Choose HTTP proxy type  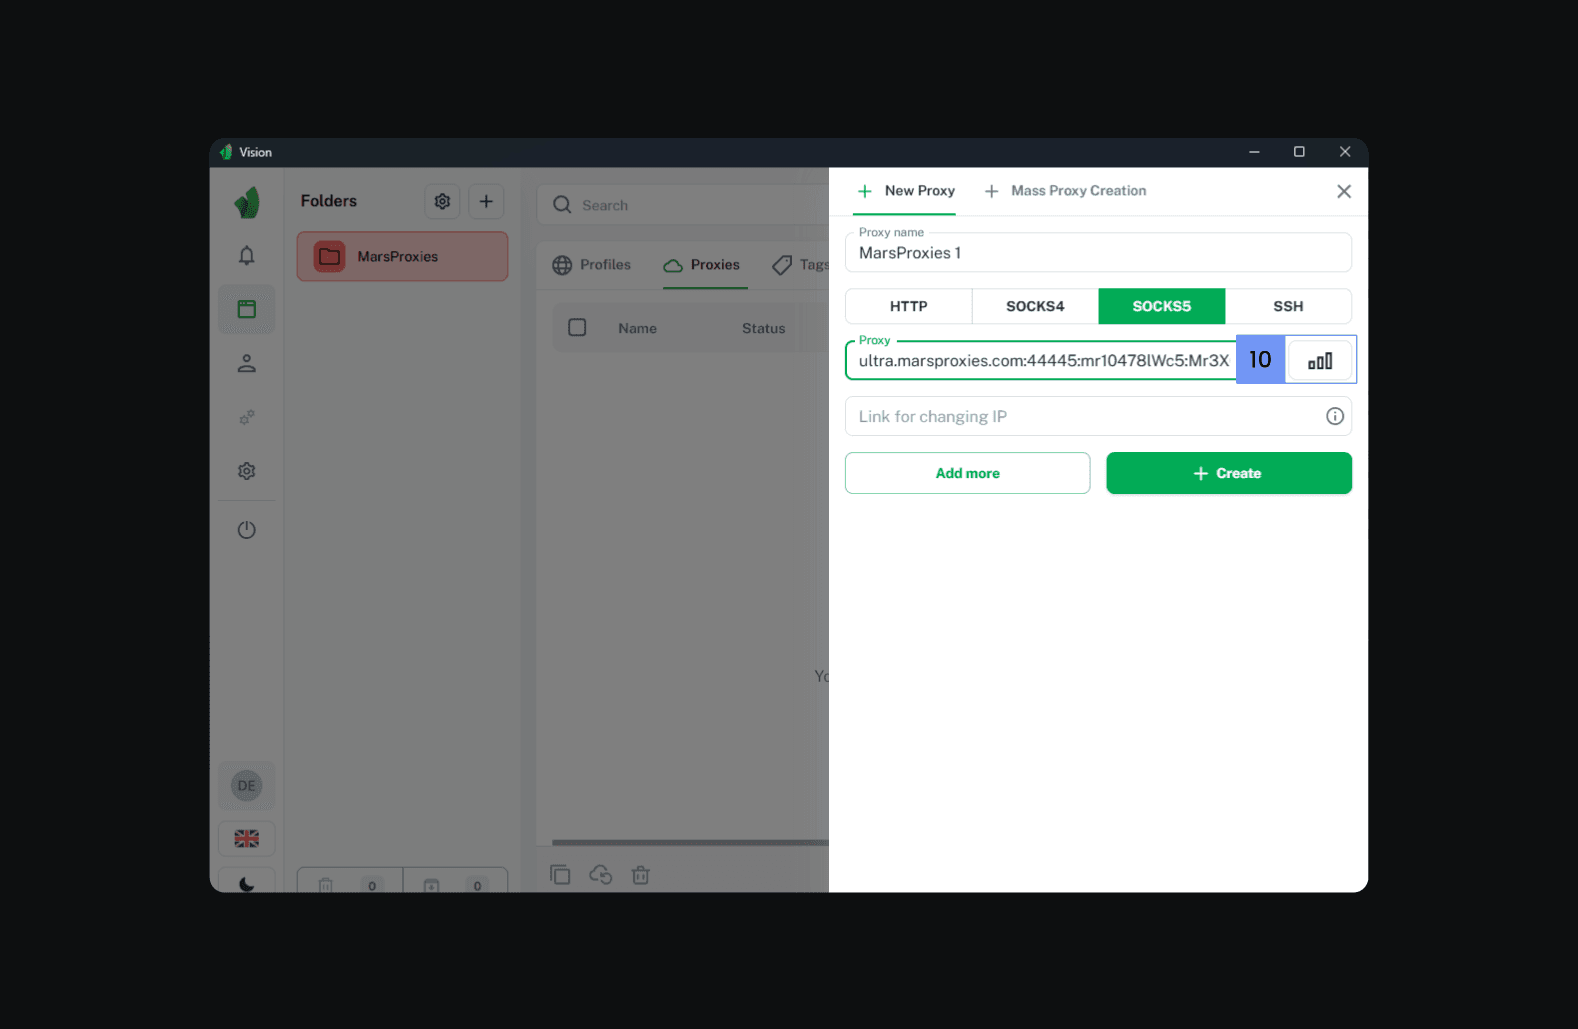(x=909, y=306)
